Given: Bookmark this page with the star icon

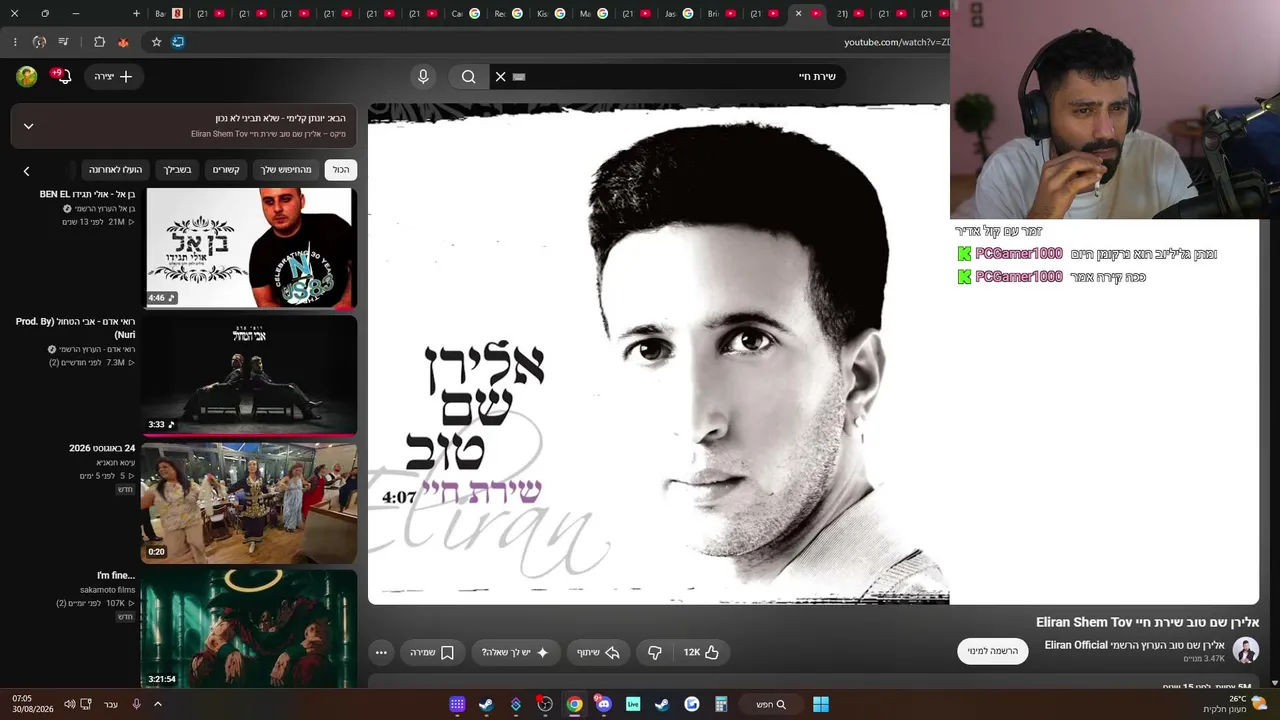Looking at the screenshot, I should click(x=156, y=42).
